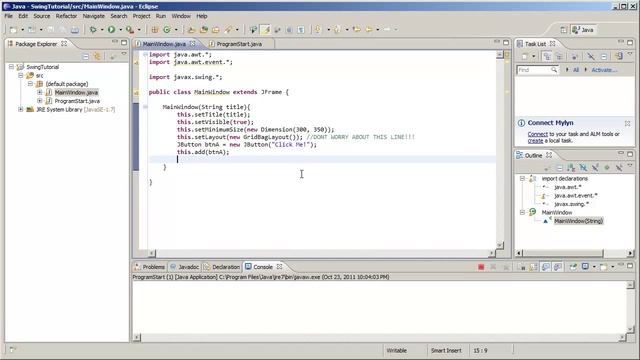This screenshot has width=640, height=360.
Task: Toggle Categorized view in Task List toolbar
Action: (x=547, y=56)
